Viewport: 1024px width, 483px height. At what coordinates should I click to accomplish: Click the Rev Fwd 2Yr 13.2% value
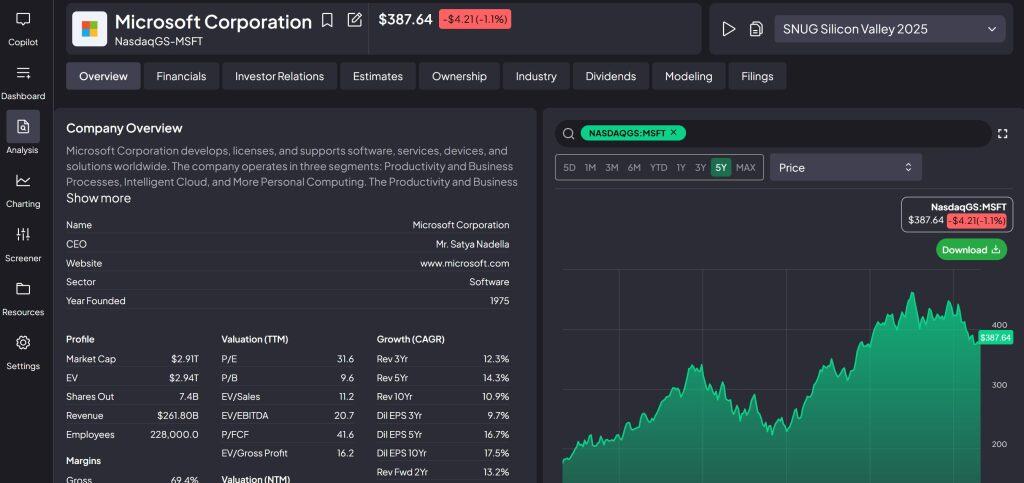496,472
